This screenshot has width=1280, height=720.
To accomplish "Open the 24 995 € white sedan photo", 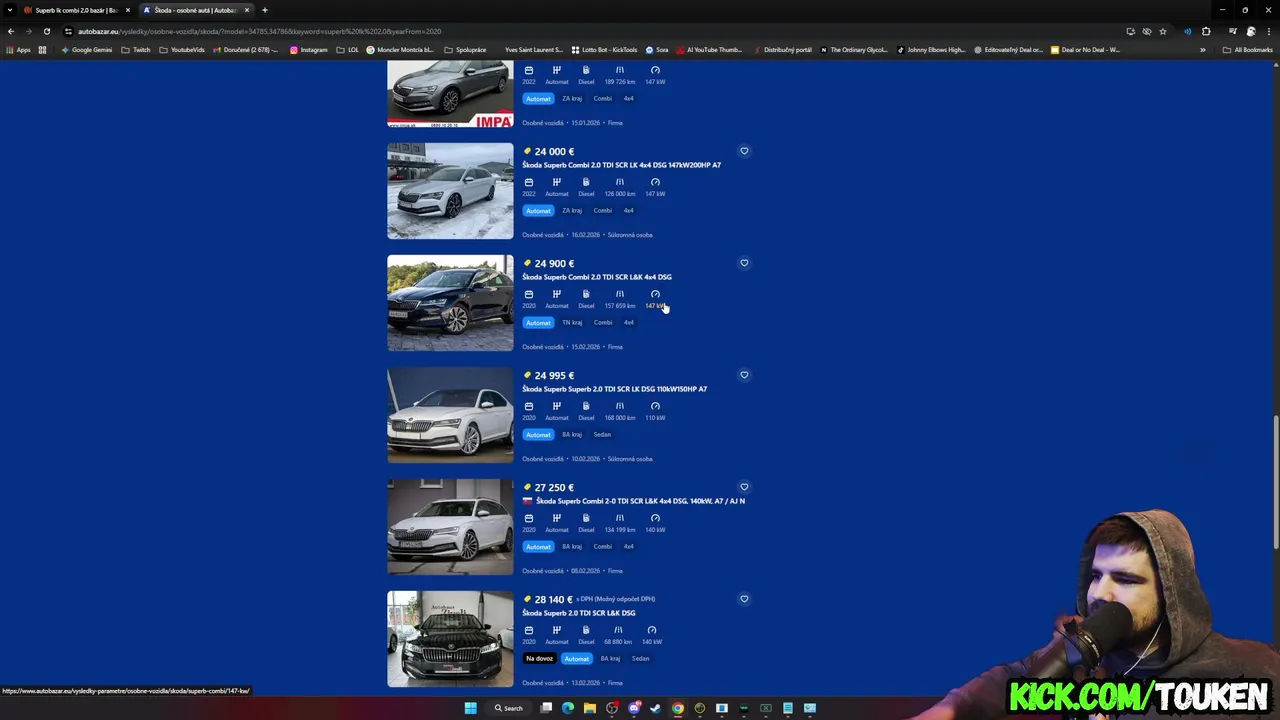I will tap(450, 415).
